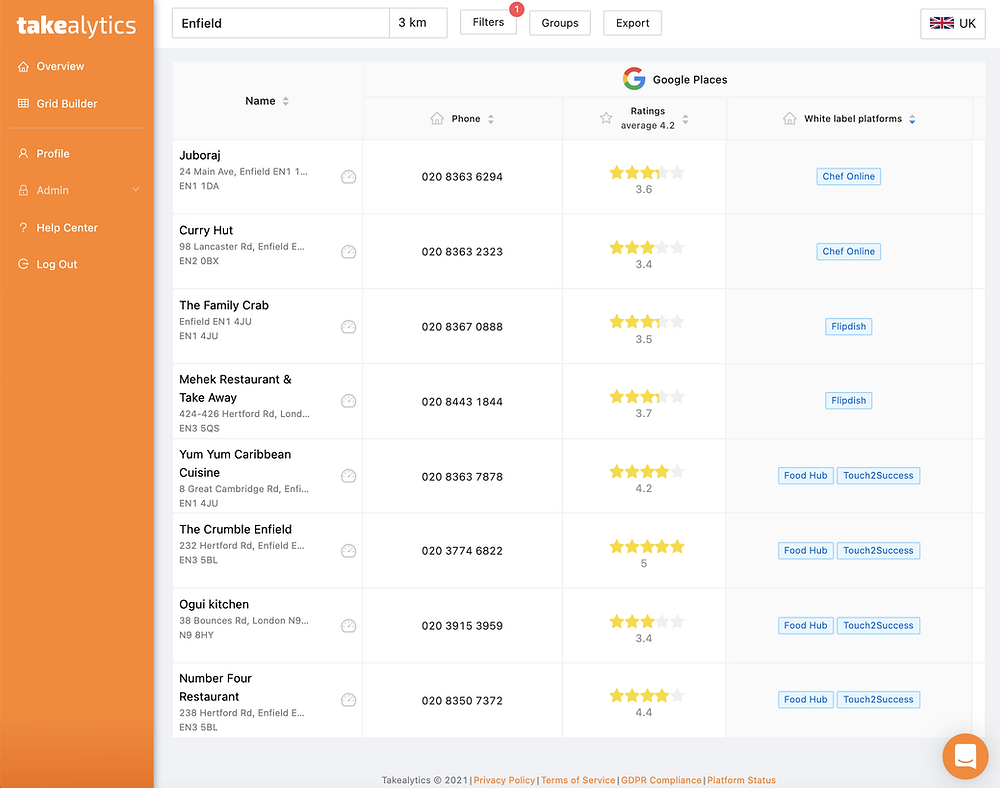Click the star icon in Ratings header

(x=606, y=118)
